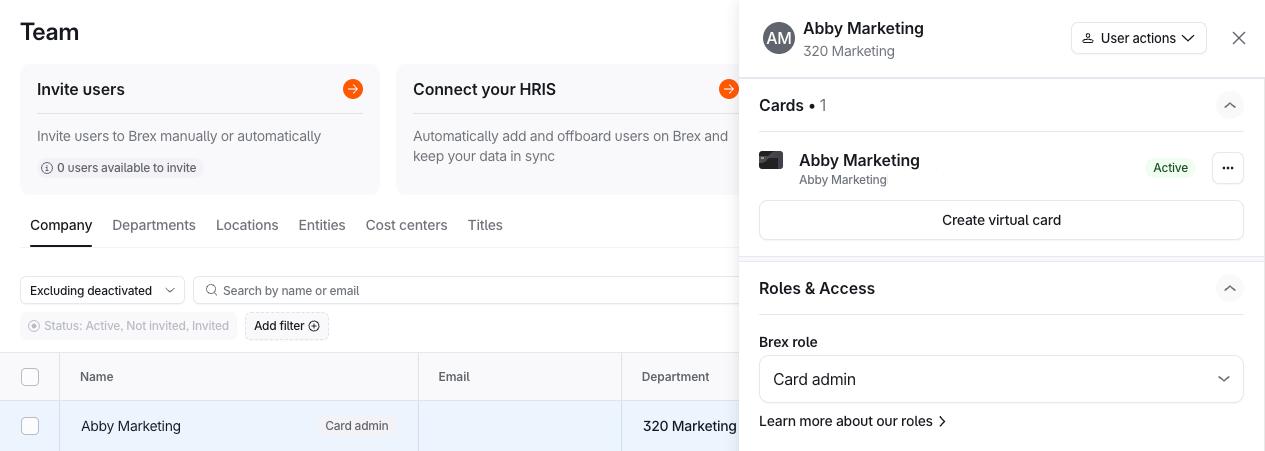This screenshot has height=451, width=1265.
Task: Open the User actions dropdown
Action: pyautogui.click(x=1138, y=38)
